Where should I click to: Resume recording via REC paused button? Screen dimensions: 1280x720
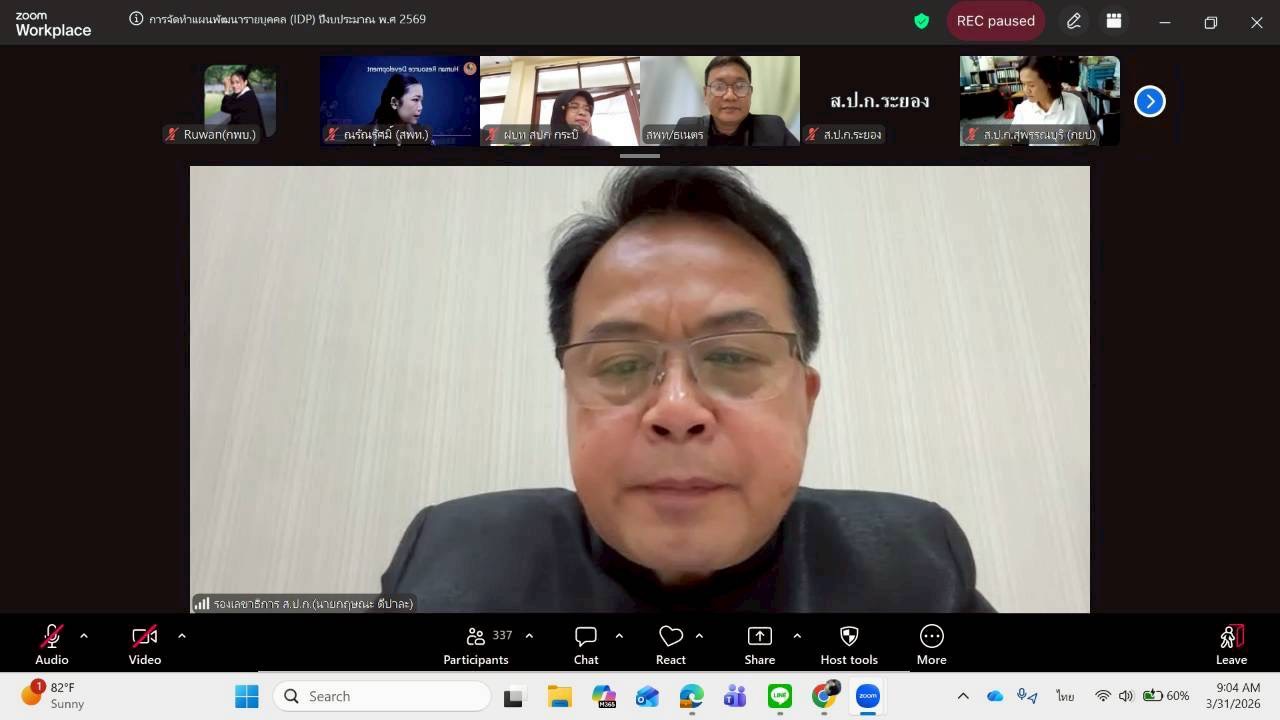click(x=995, y=21)
